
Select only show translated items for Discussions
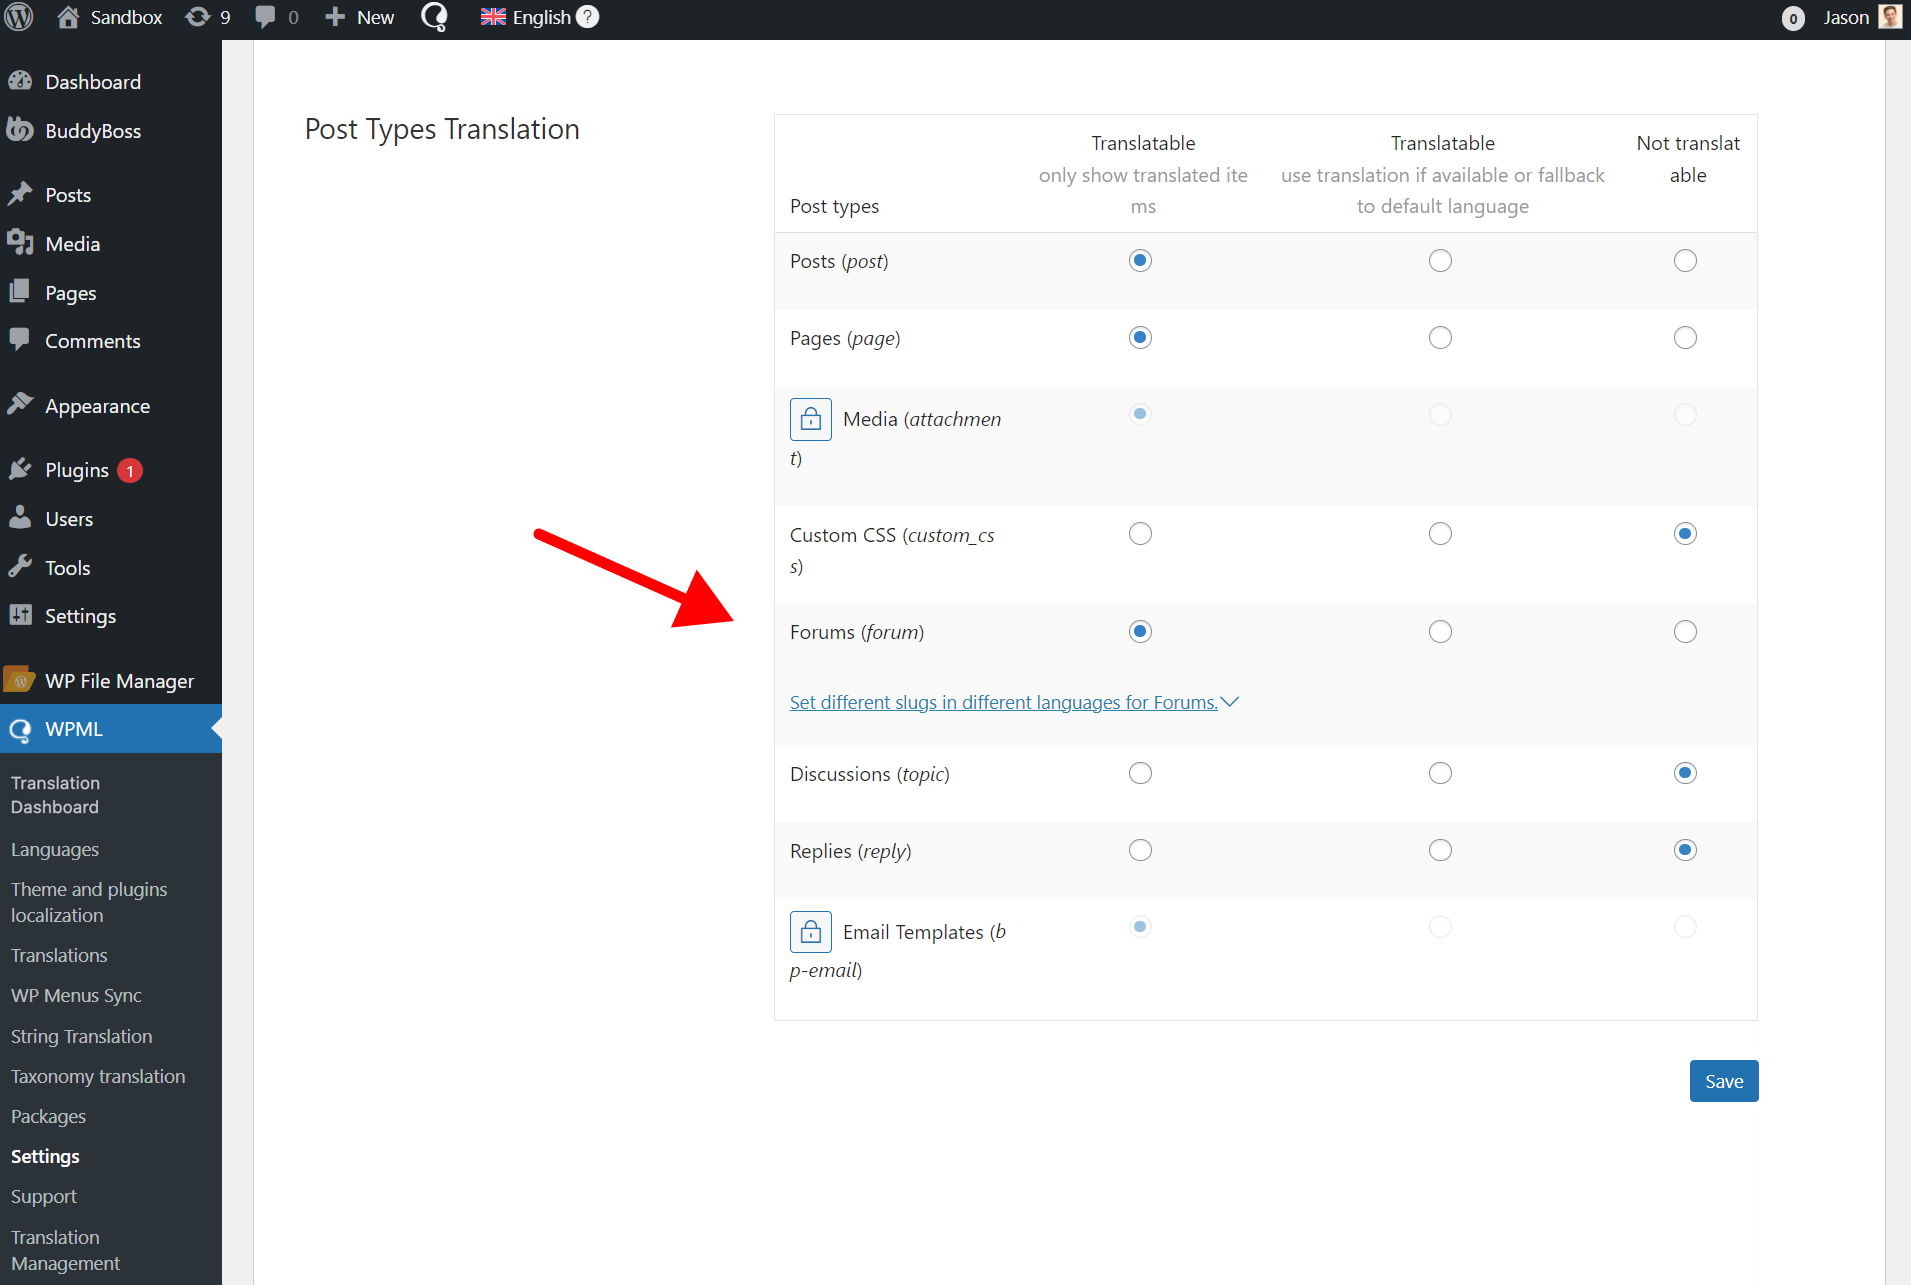click(1140, 773)
